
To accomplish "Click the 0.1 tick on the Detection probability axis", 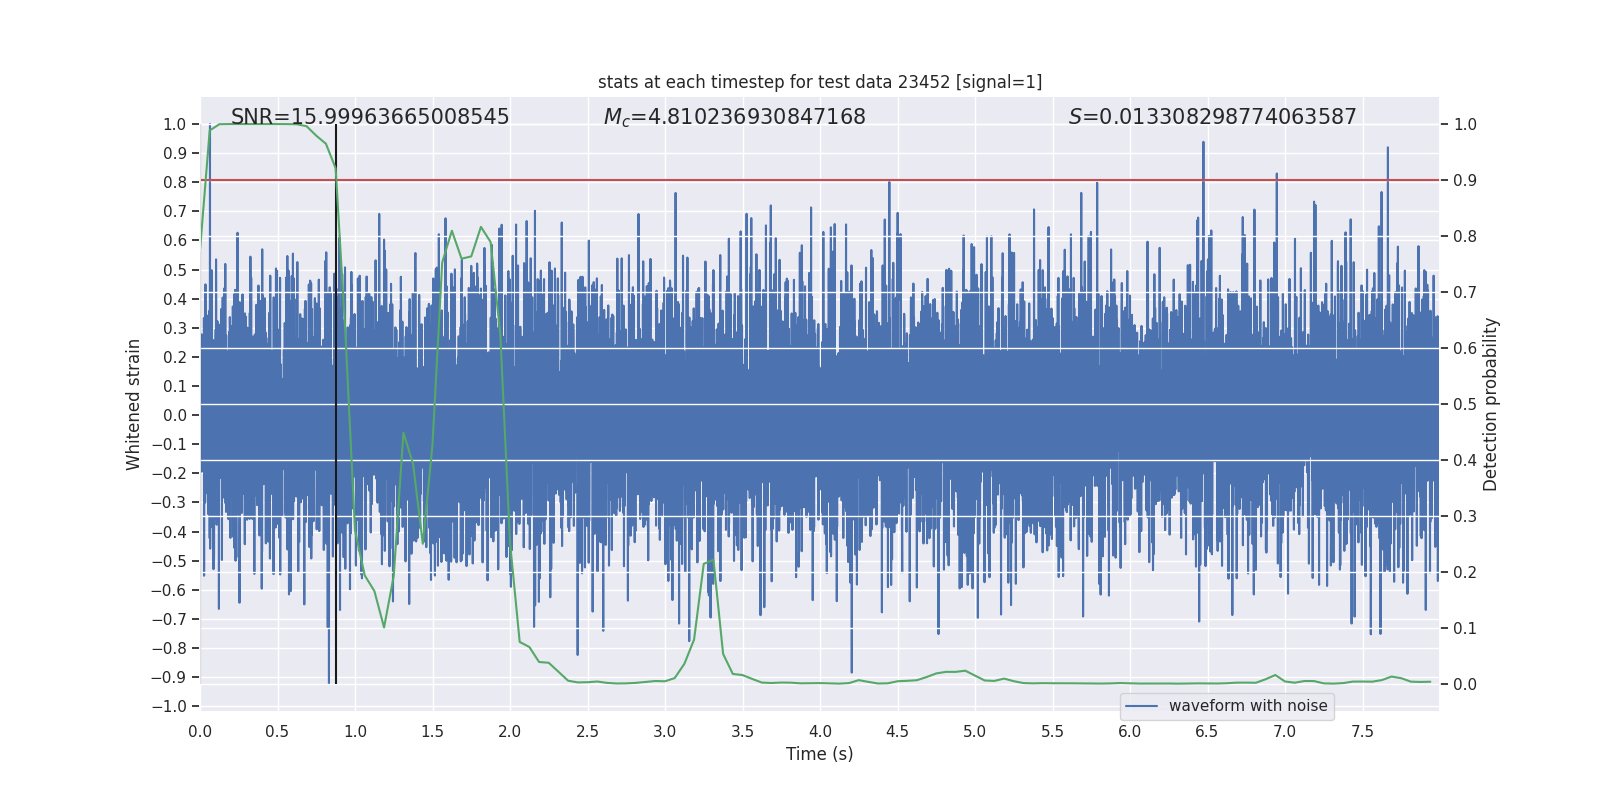I will (x=1465, y=629).
